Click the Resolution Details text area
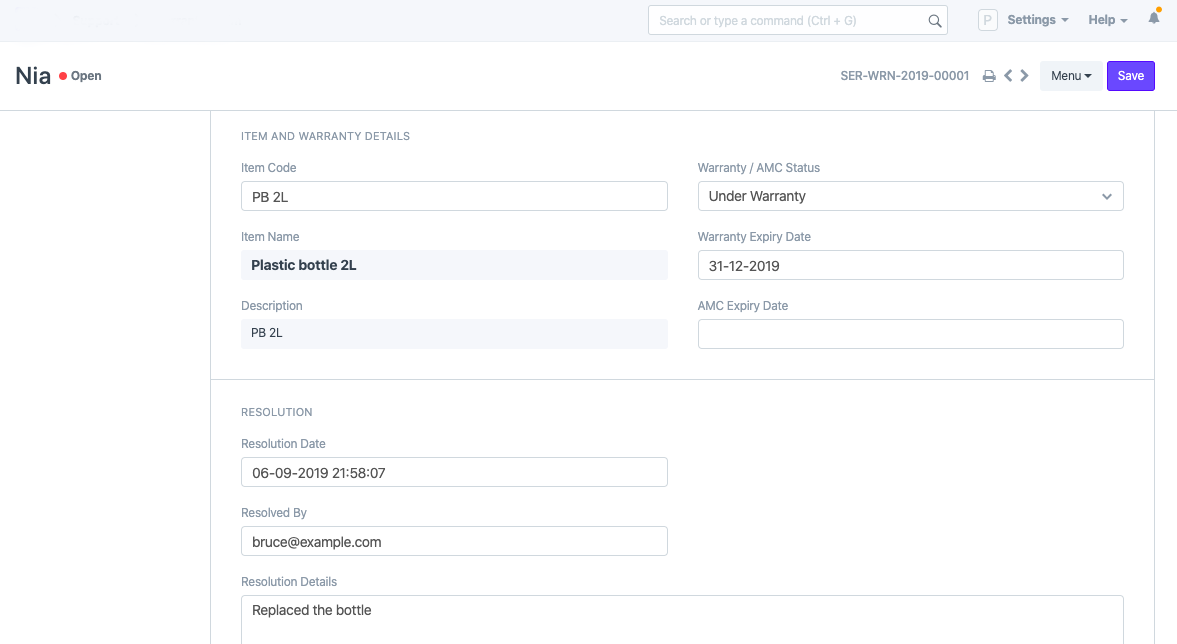This screenshot has width=1177, height=644. point(682,618)
